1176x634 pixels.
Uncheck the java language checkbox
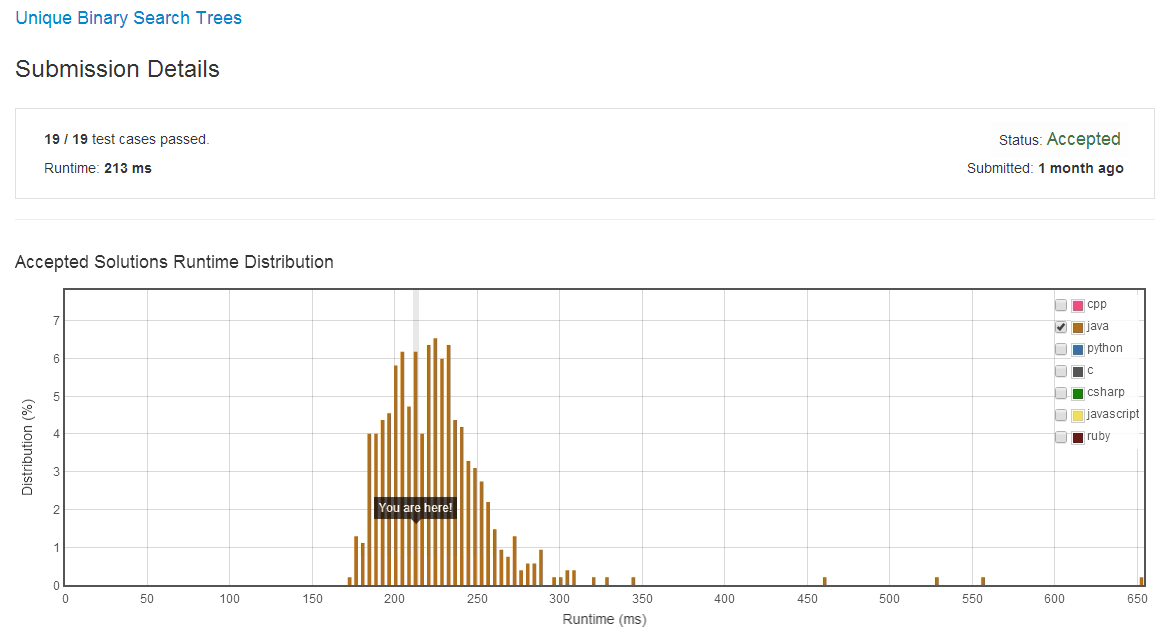click(1060, 327)
